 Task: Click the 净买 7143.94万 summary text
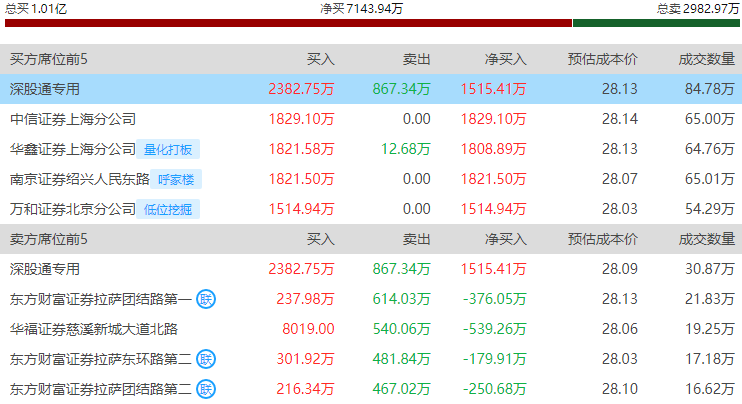coord(361,8)
